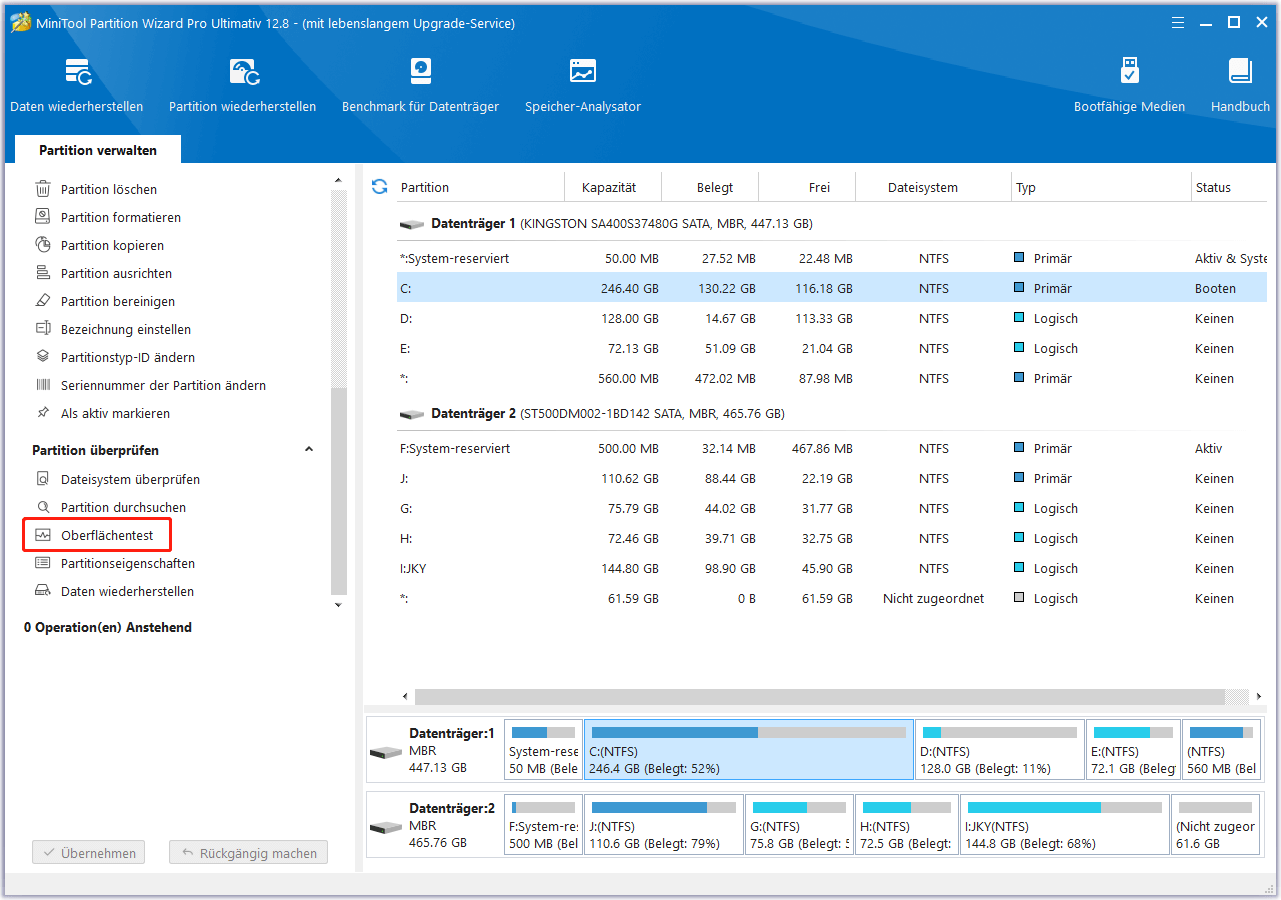The height and width of the screenshot is (900, 1281).
Task: Click the partition list scroll-left arrow
Action: (405, 696)
